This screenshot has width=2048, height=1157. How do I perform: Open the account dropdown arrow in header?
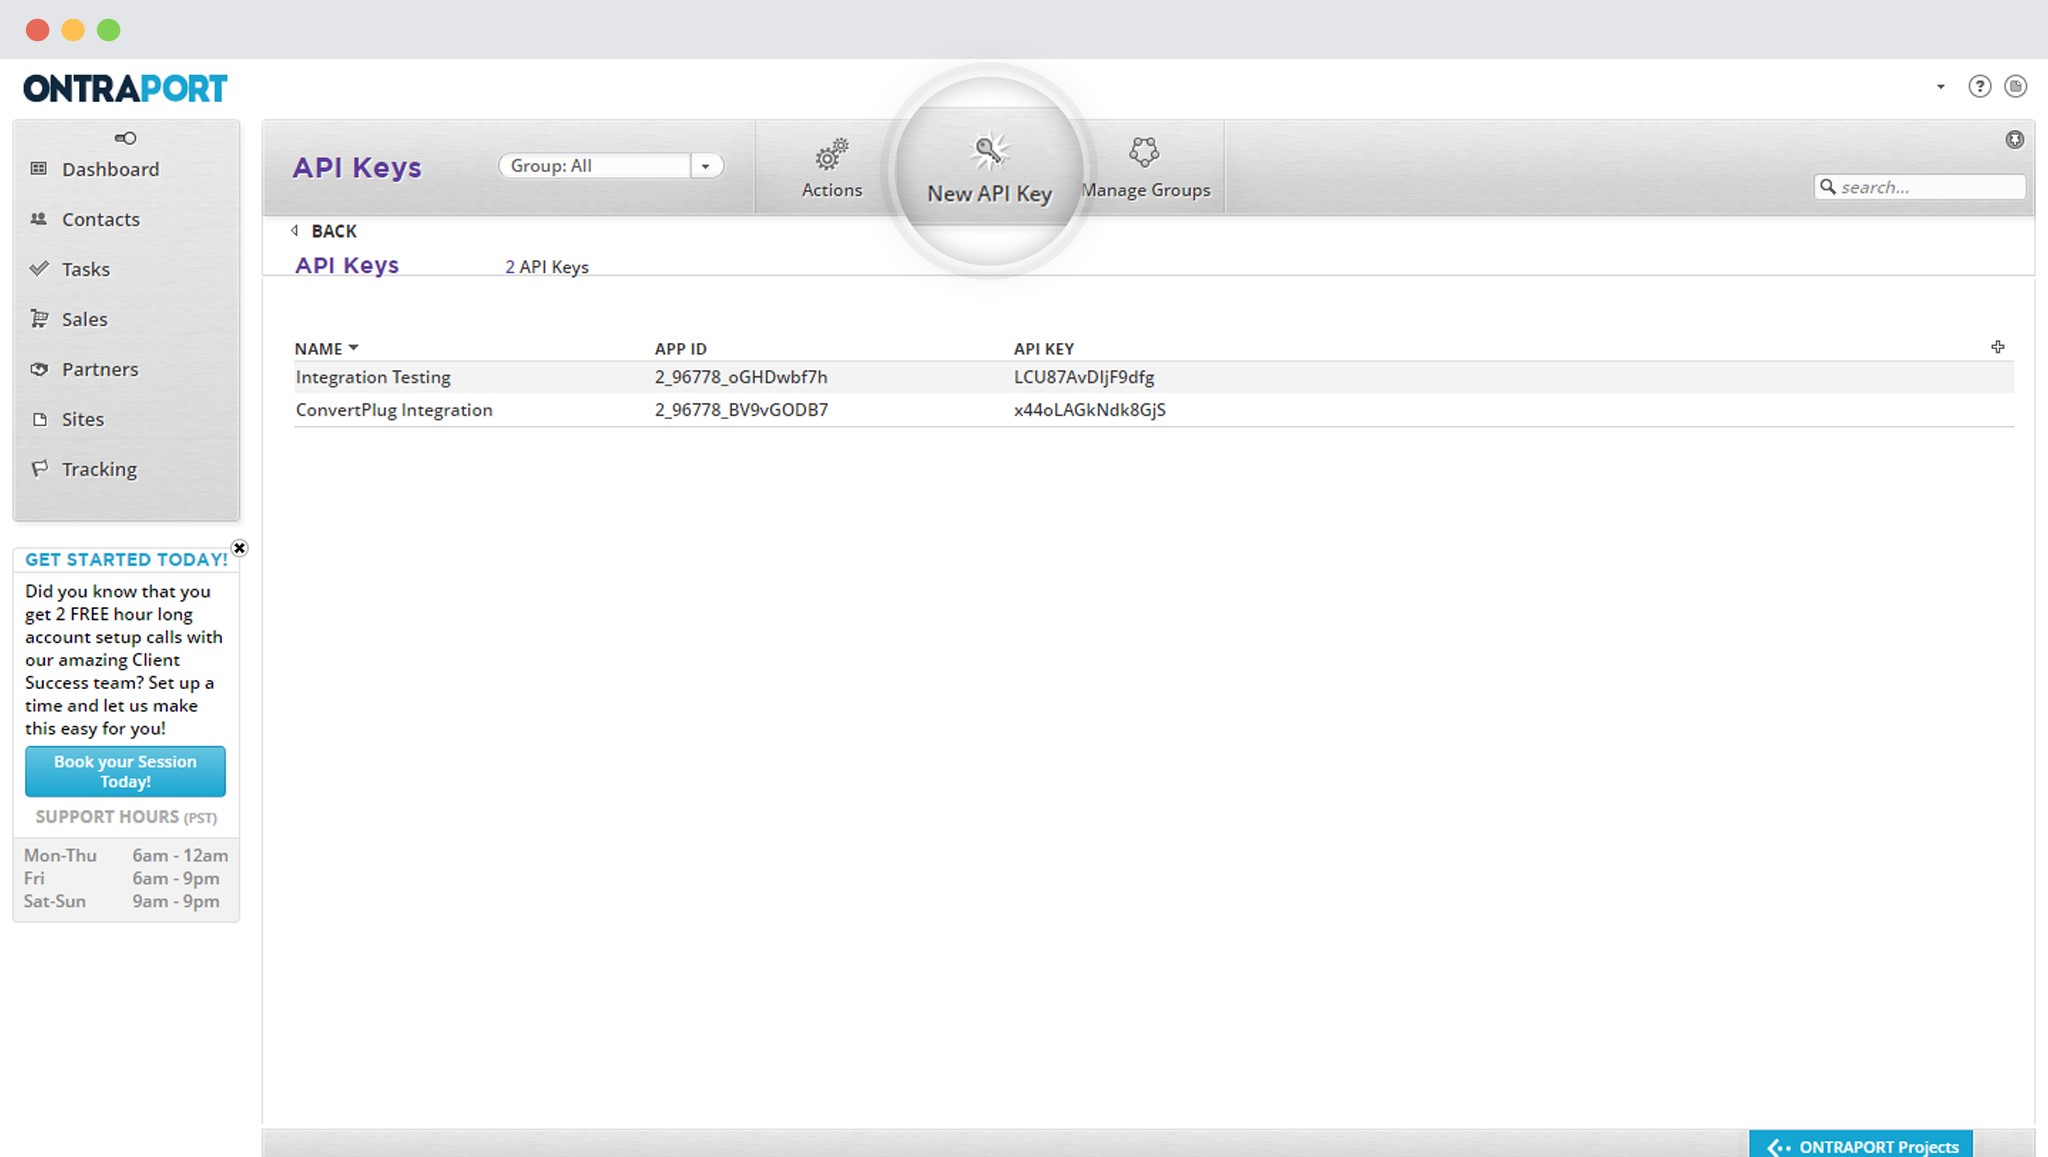[1940, 87]
